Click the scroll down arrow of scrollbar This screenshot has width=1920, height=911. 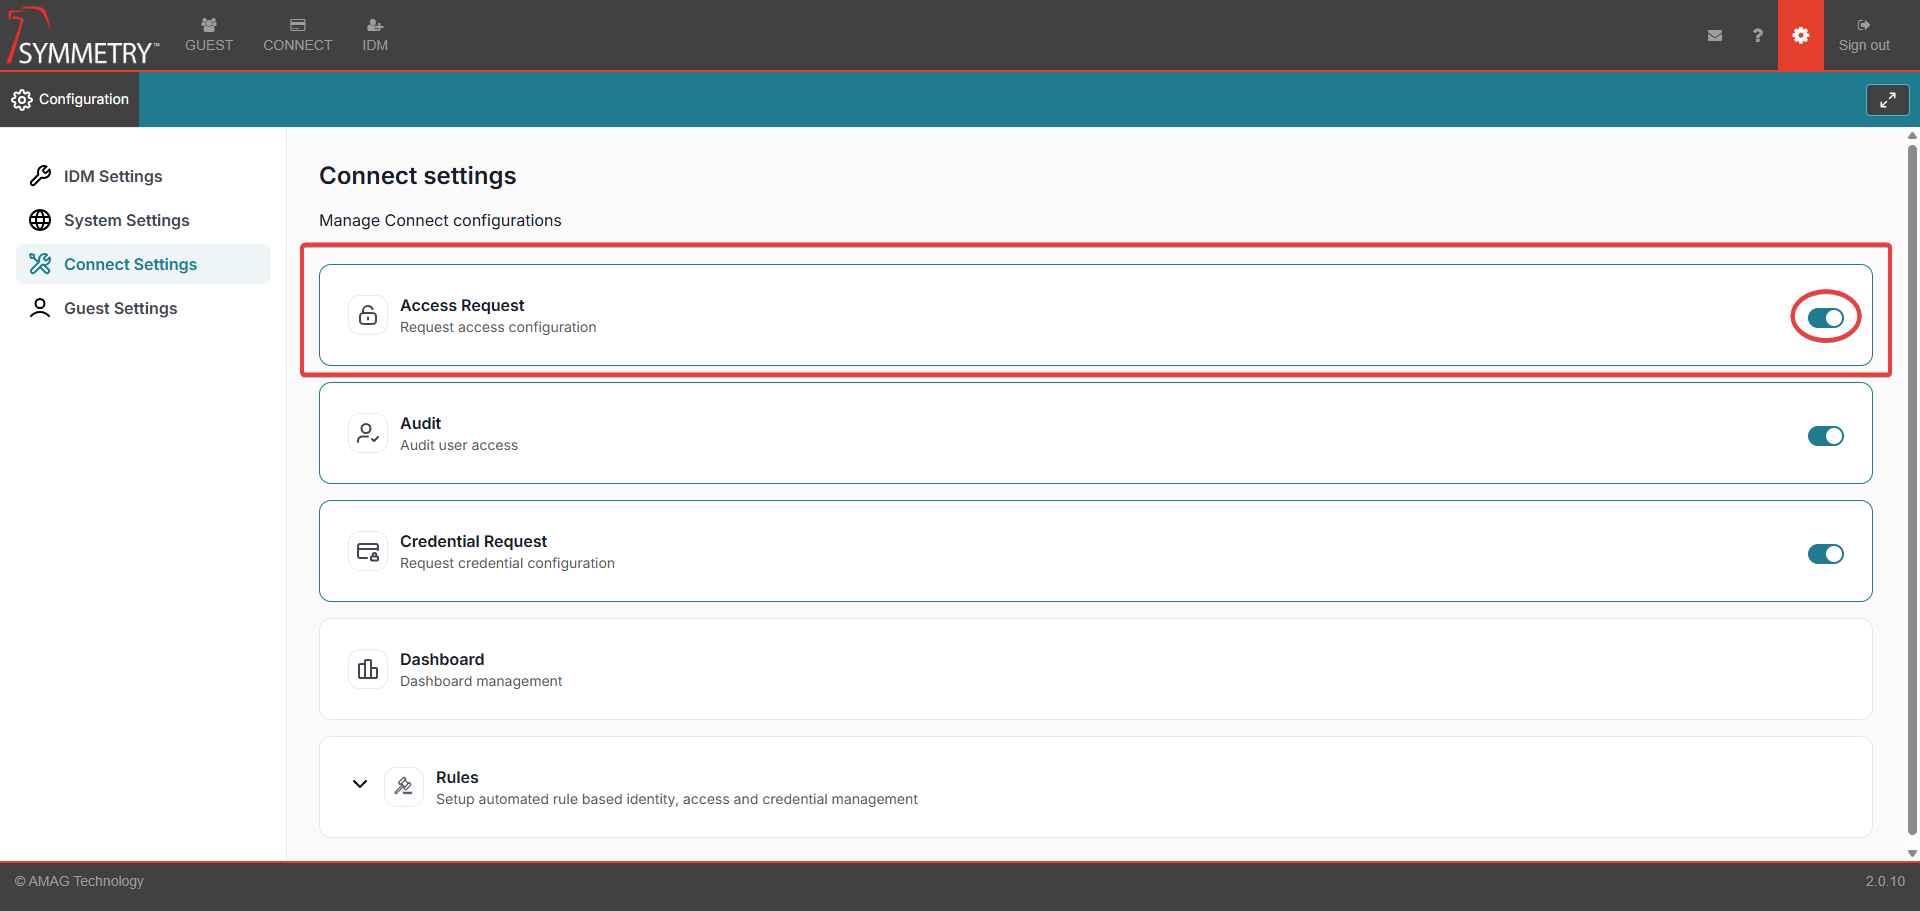coord(1912,853)
